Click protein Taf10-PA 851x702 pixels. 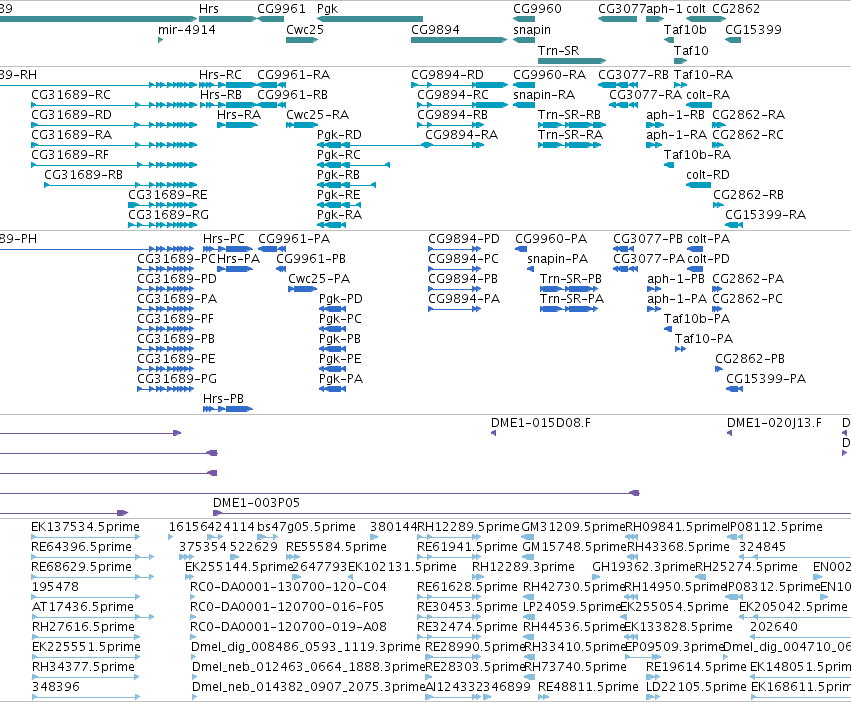(x=704, y=339)
